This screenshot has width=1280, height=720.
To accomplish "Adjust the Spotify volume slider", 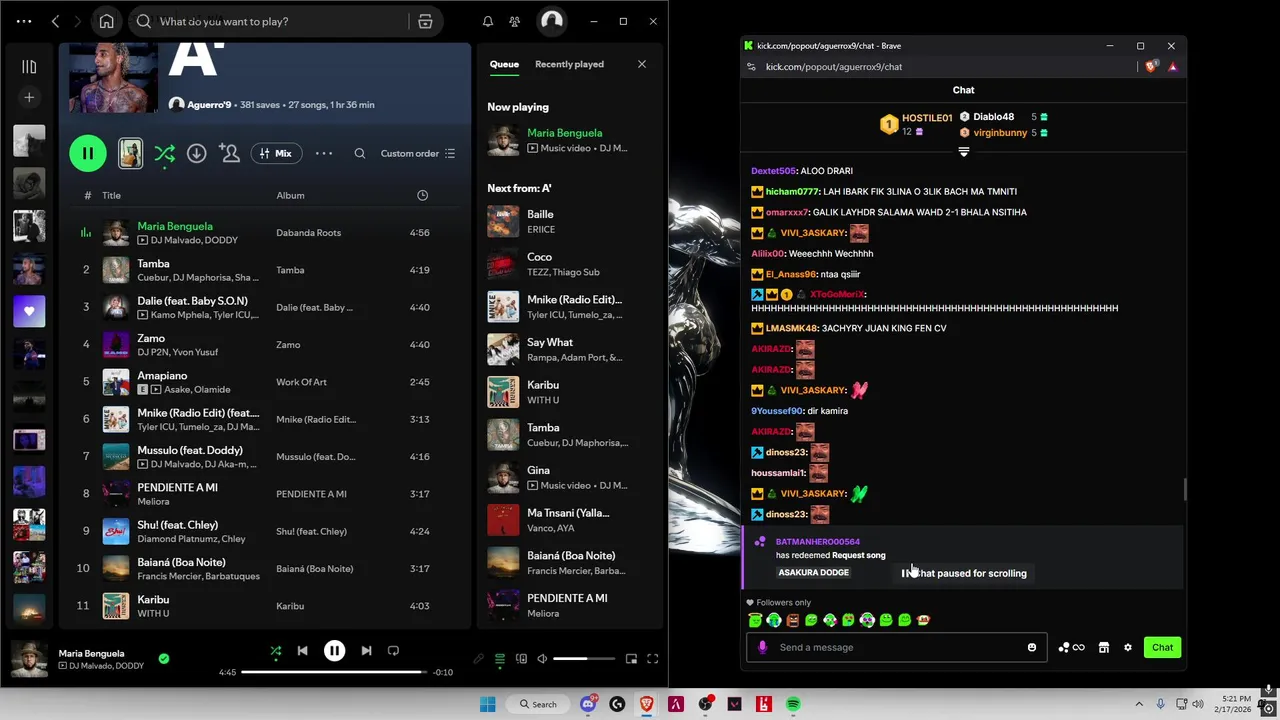I will (584, 659).
